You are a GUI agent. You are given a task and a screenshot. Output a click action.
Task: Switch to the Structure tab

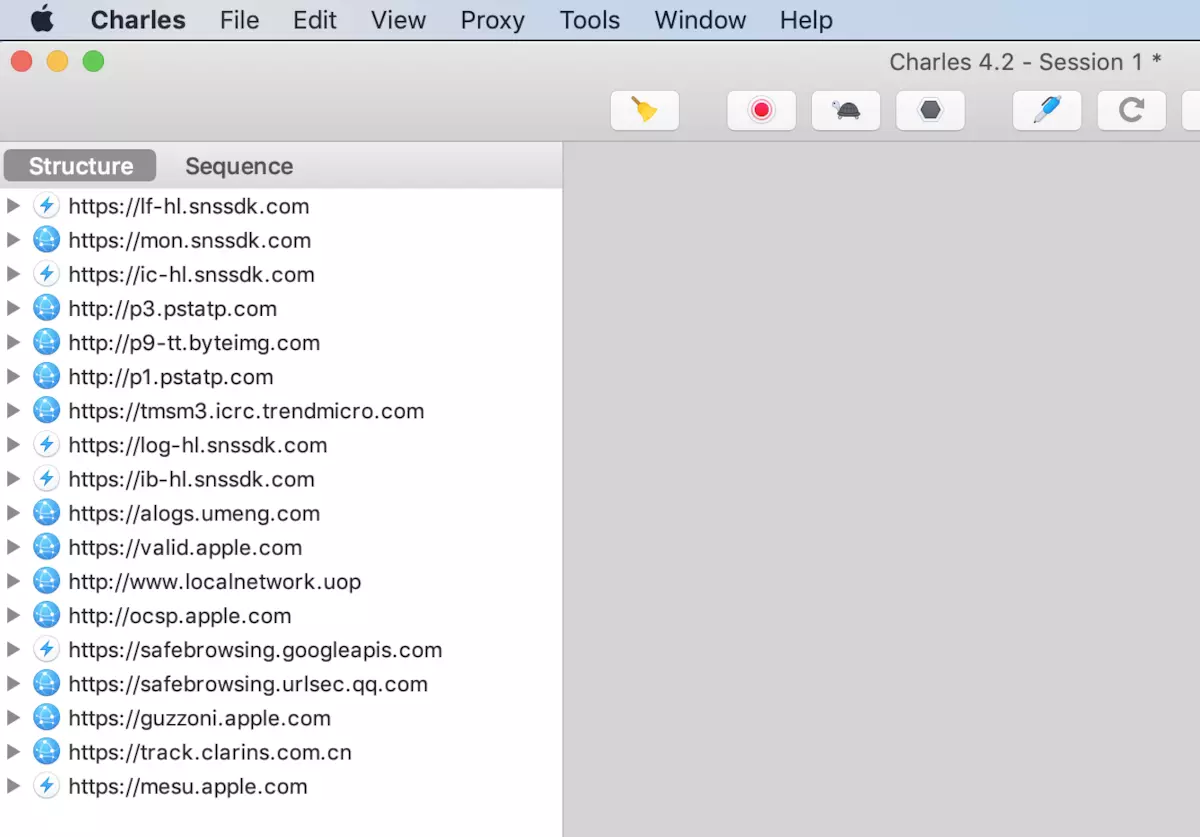(x=80, y=166)
